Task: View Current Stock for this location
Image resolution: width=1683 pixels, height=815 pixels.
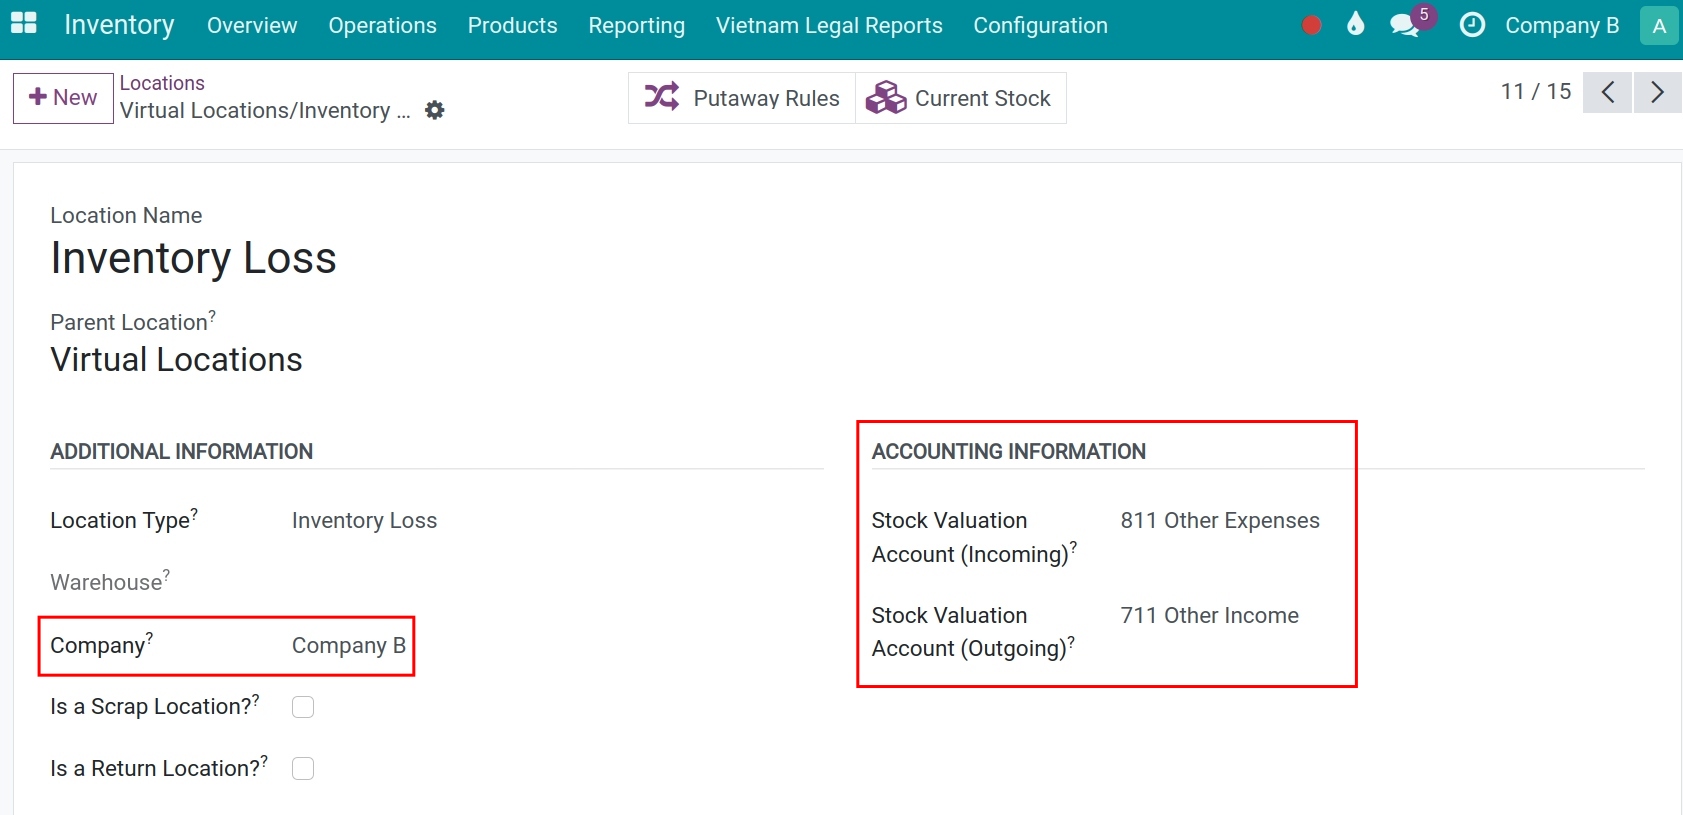Action: [x=960, y=98]
